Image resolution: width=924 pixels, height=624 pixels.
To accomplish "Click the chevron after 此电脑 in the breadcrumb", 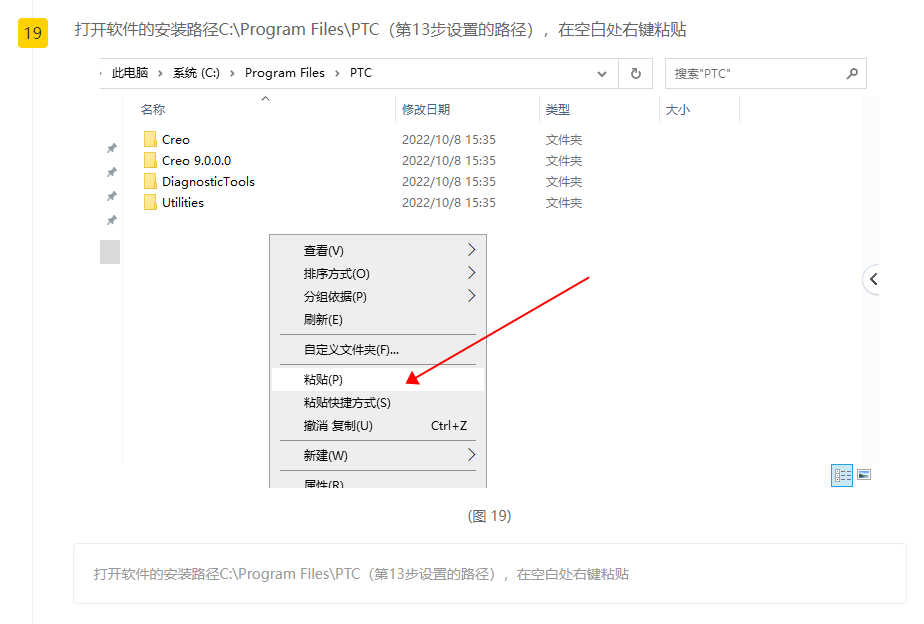I will (160, 73).
